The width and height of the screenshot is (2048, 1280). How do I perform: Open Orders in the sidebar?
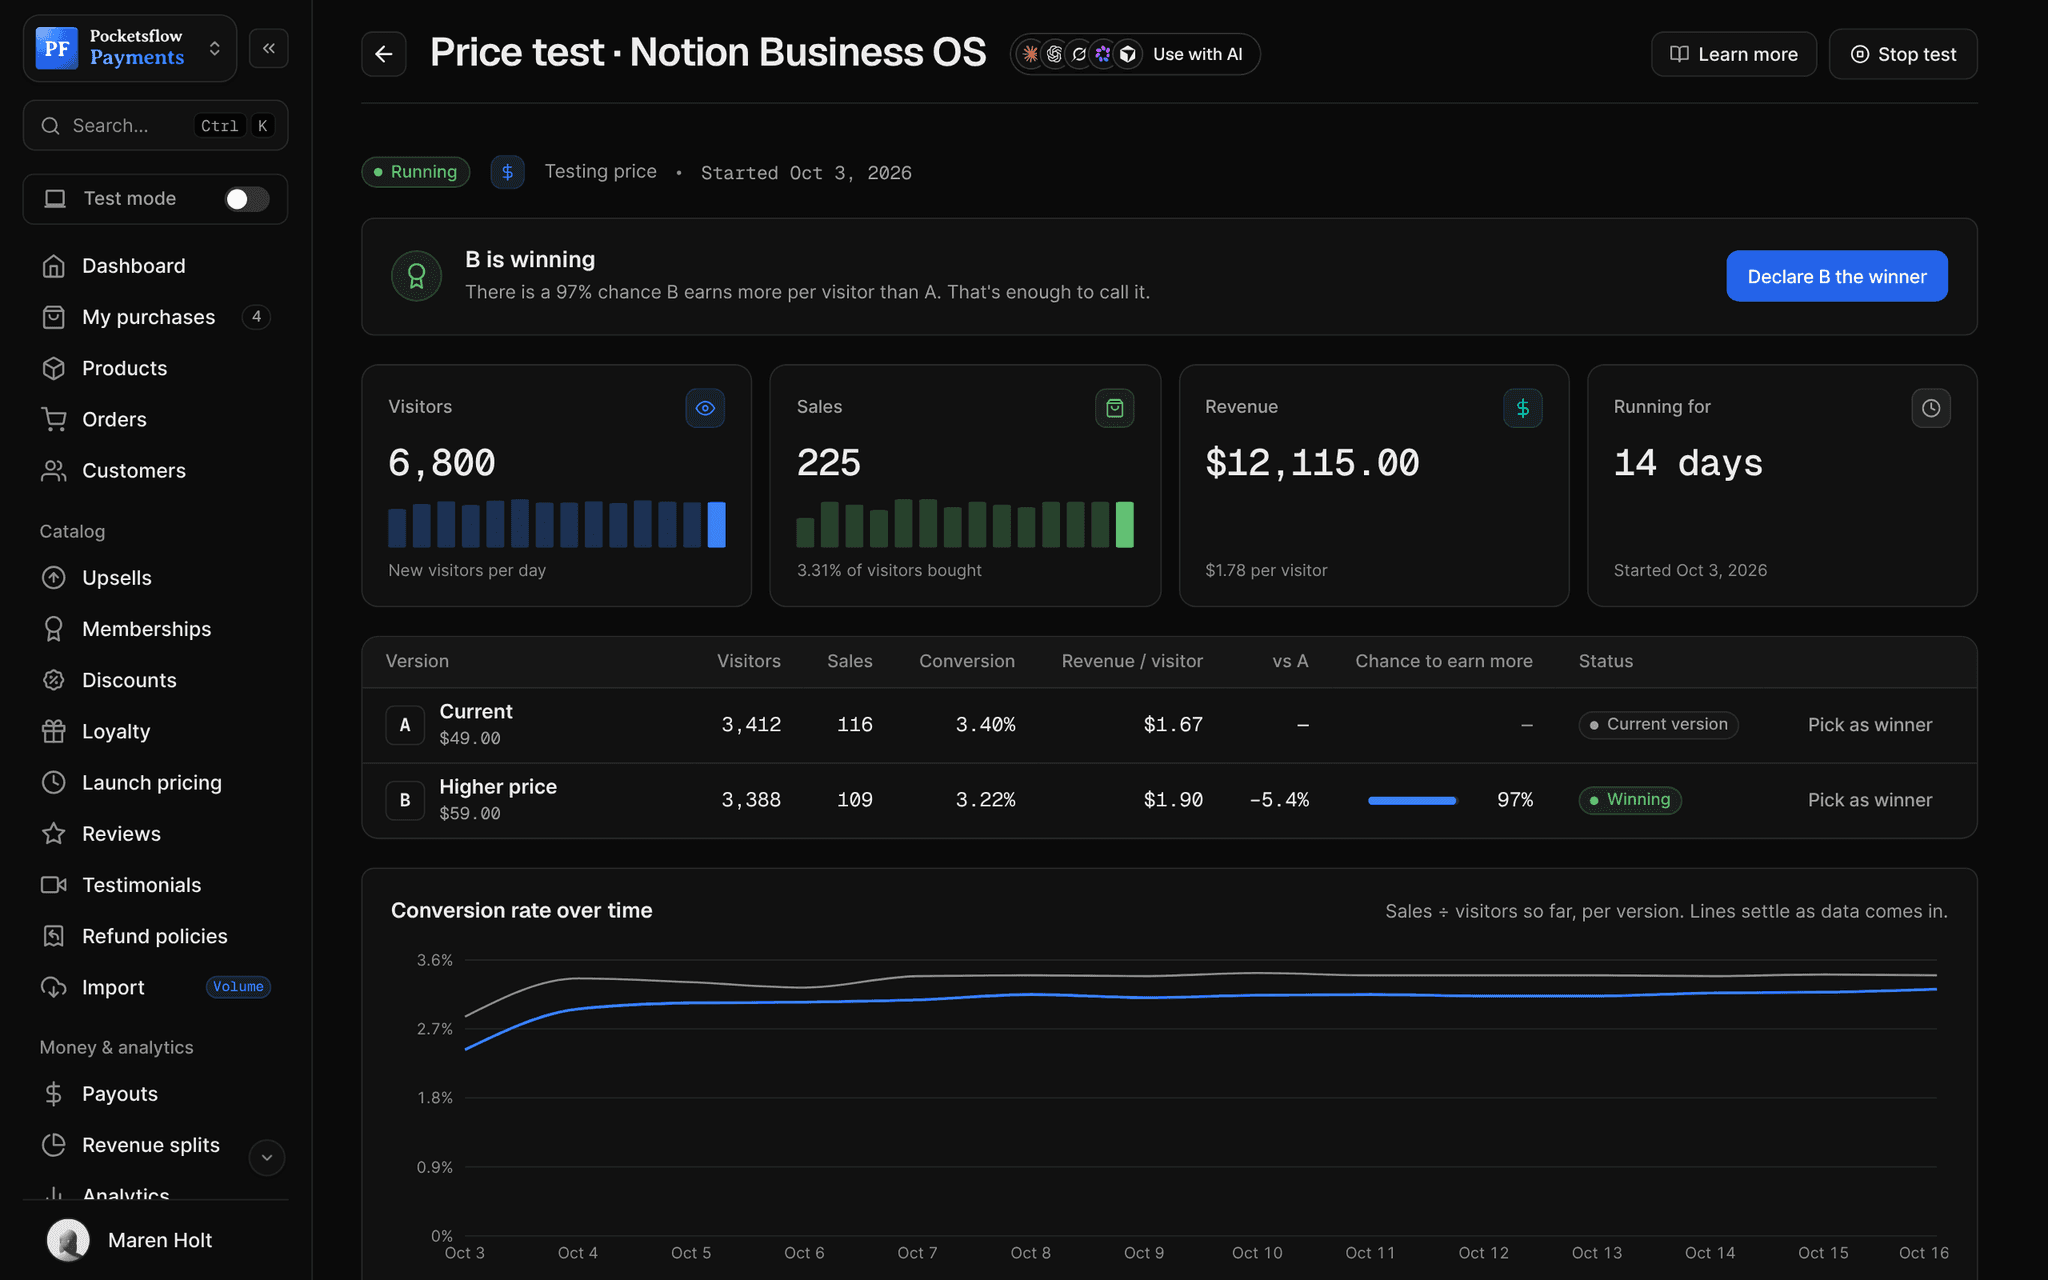tap(155, 419)
